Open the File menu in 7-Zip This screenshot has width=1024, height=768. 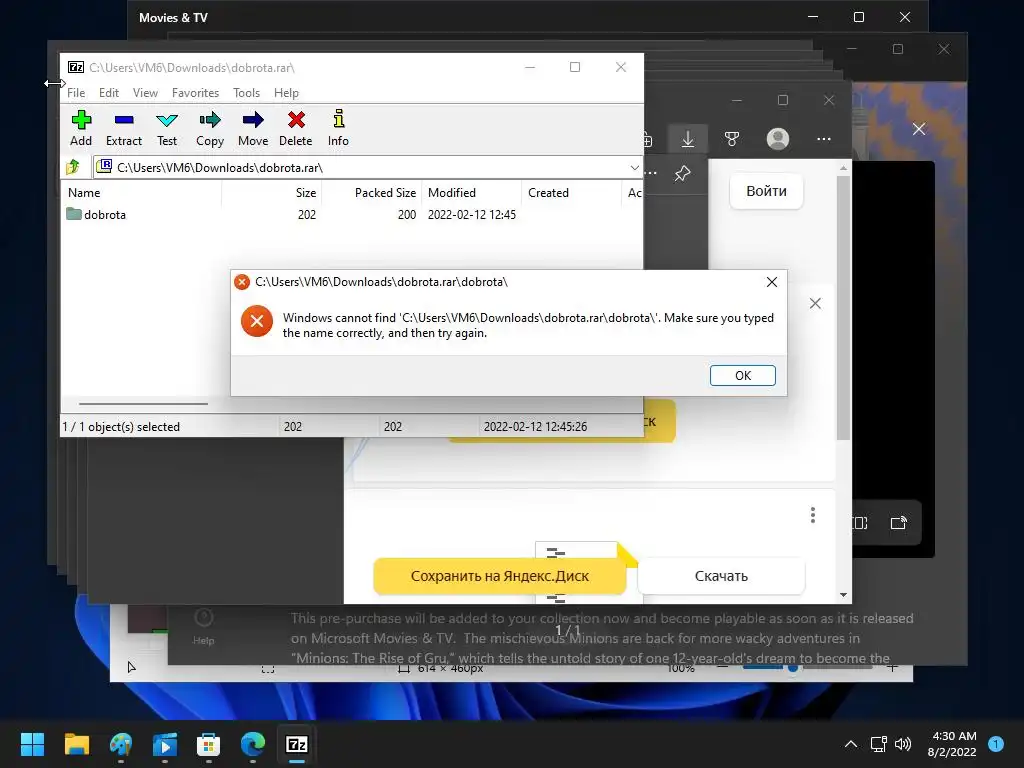(76, 93)
